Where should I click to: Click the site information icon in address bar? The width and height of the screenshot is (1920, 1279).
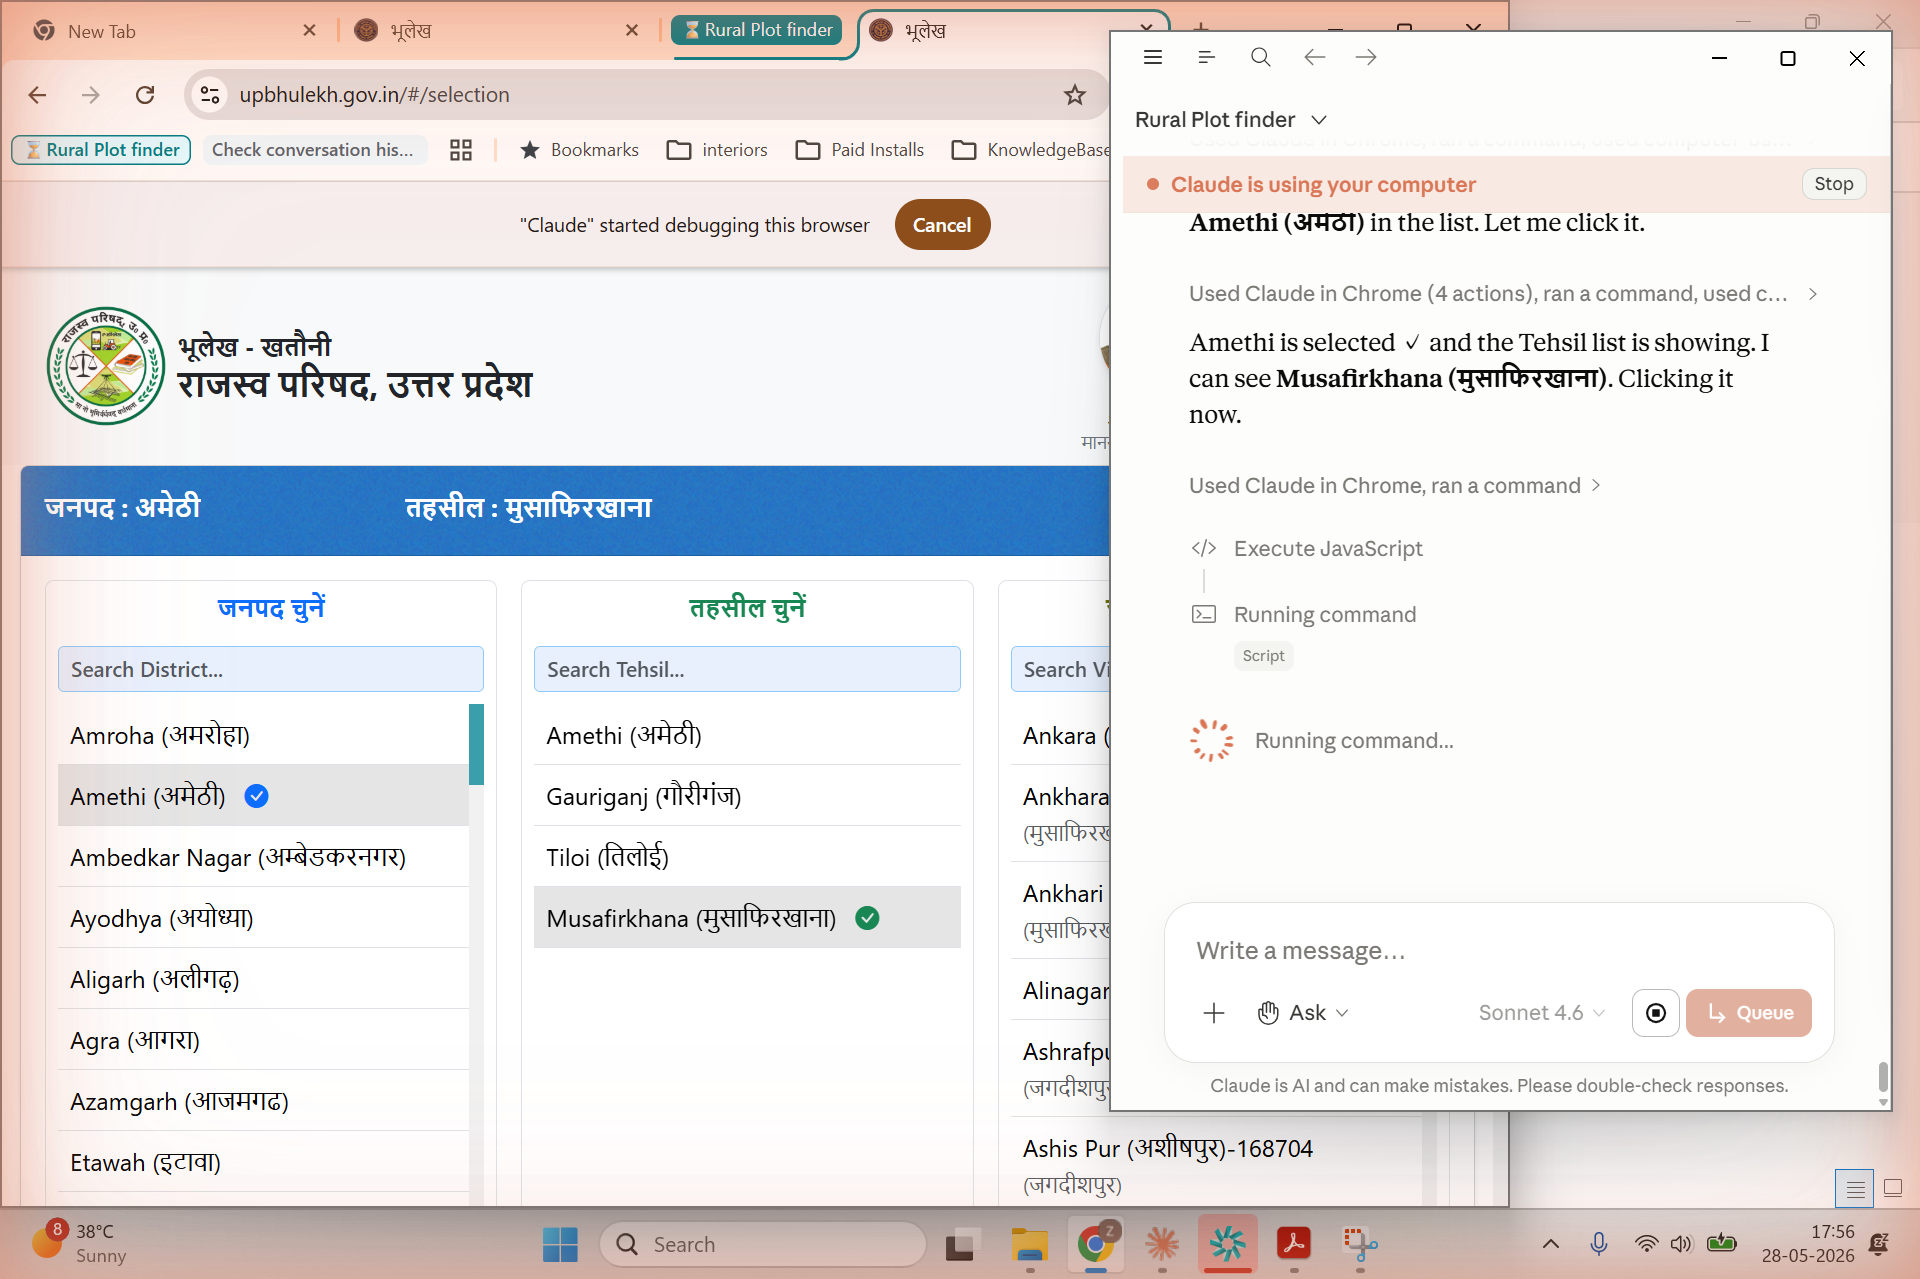point(210,95)
